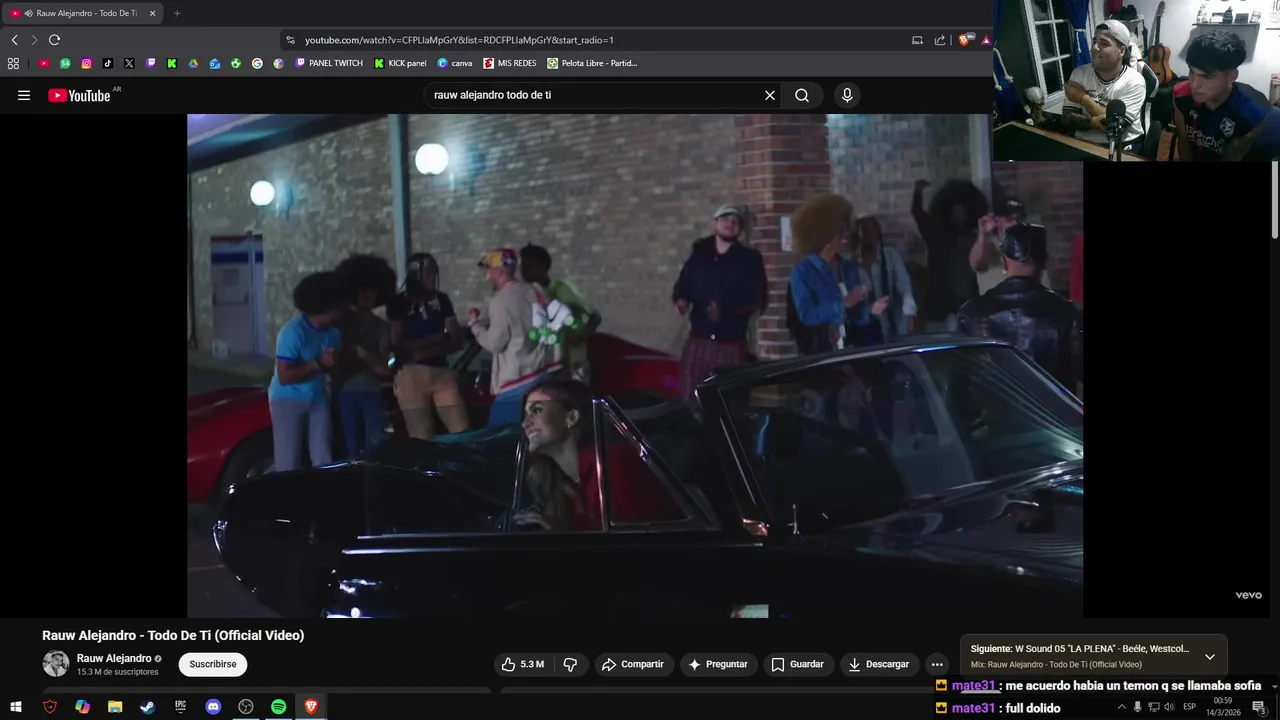This screenshot has height=720, width=1280.
Task: Share this page via address bar icon
Action: tap(940, 40)
